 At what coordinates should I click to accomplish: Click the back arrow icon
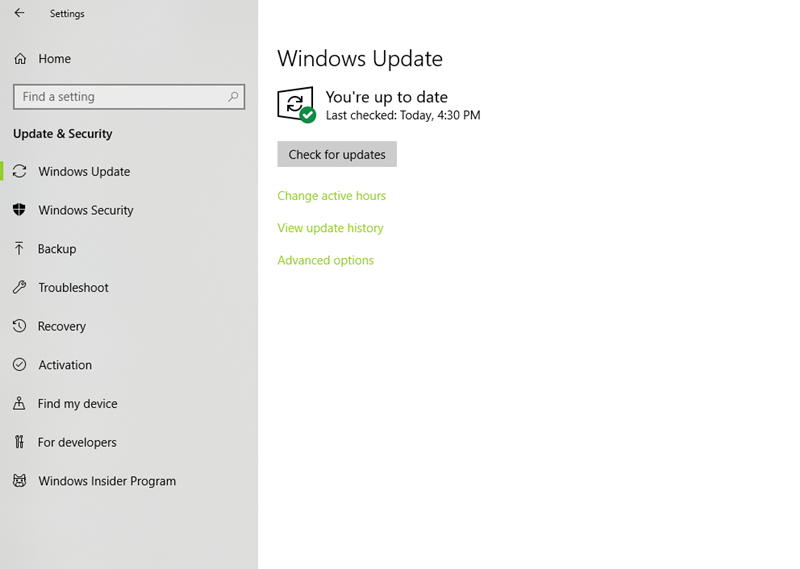(x=19, y=13)
